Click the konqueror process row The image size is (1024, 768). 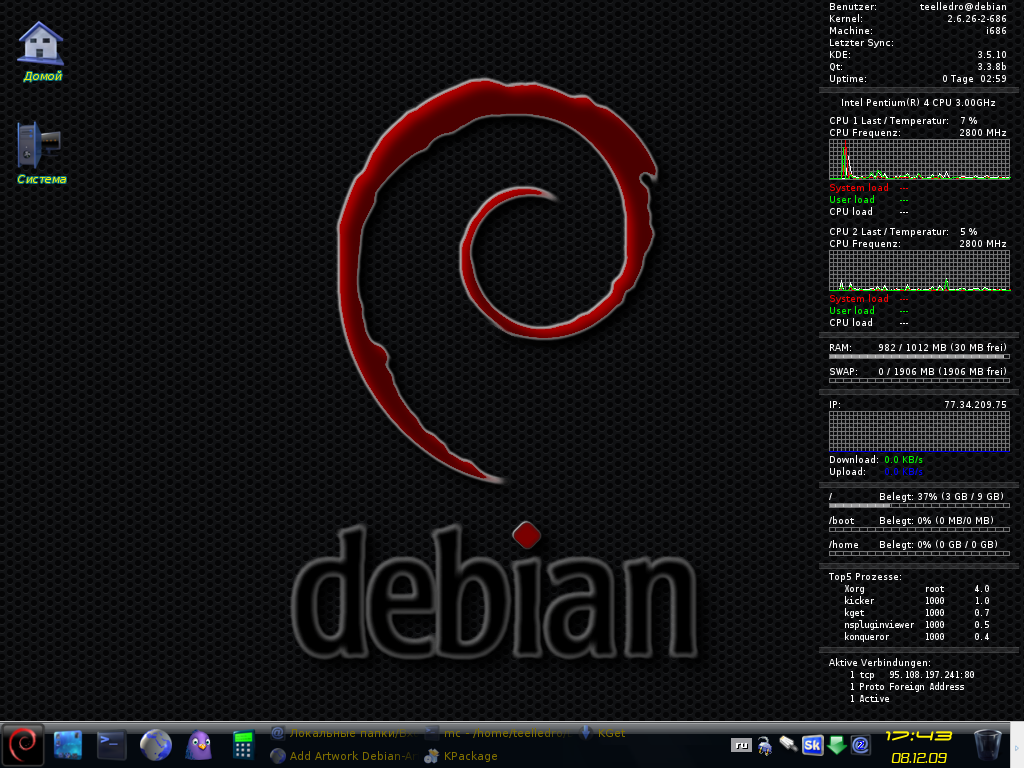click(x=916, y=637)
